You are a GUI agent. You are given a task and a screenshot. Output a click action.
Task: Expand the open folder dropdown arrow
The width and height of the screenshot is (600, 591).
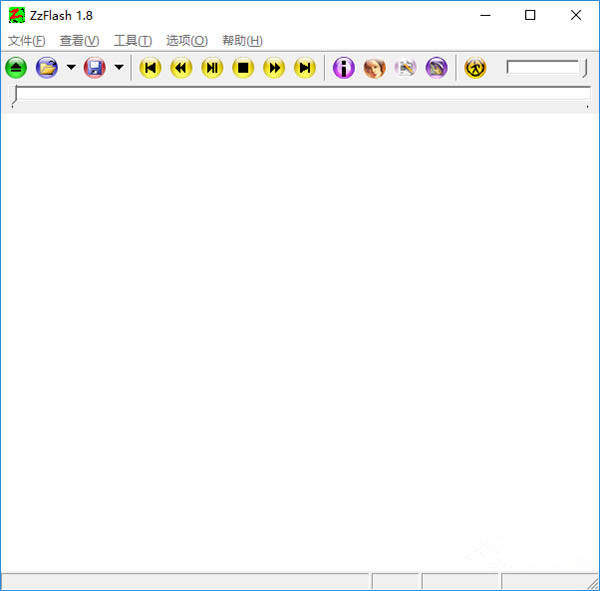[71, 68]
